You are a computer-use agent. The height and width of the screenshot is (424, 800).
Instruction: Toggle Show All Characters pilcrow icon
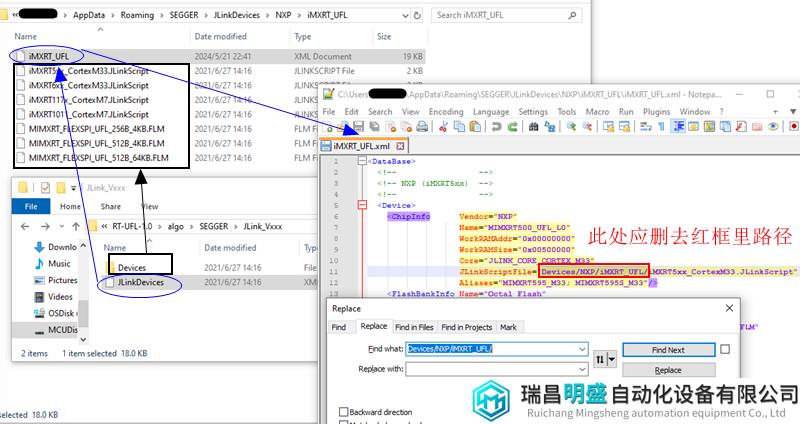coord(662,126)
